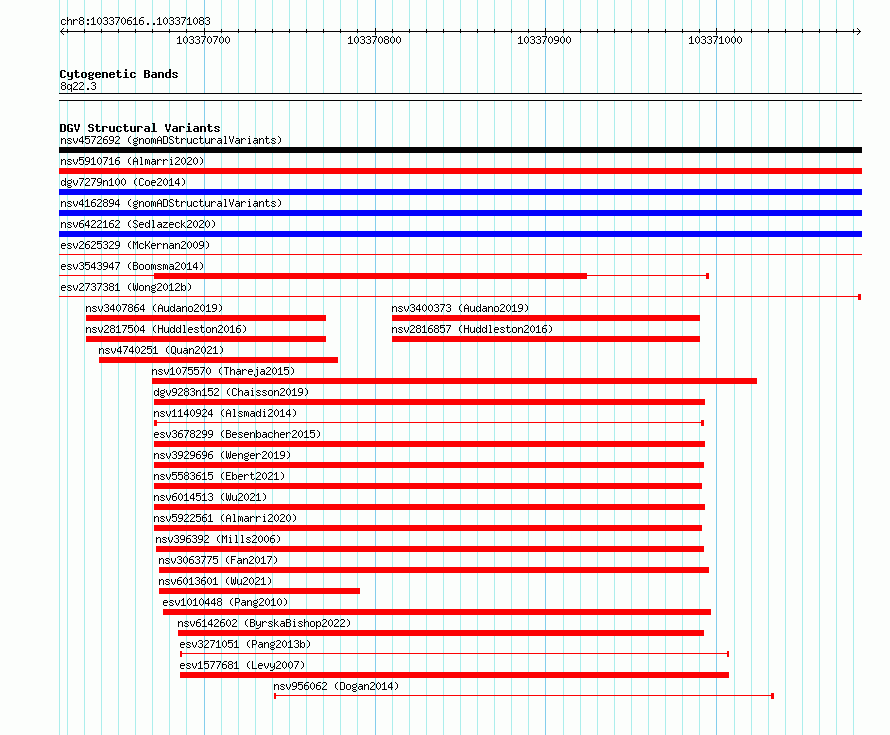The height and width of the screenshot is (735, 890).
Task: Click the chr8:103370616..103371083 region label
Action: pyautogui.click(x=135, y=21)
